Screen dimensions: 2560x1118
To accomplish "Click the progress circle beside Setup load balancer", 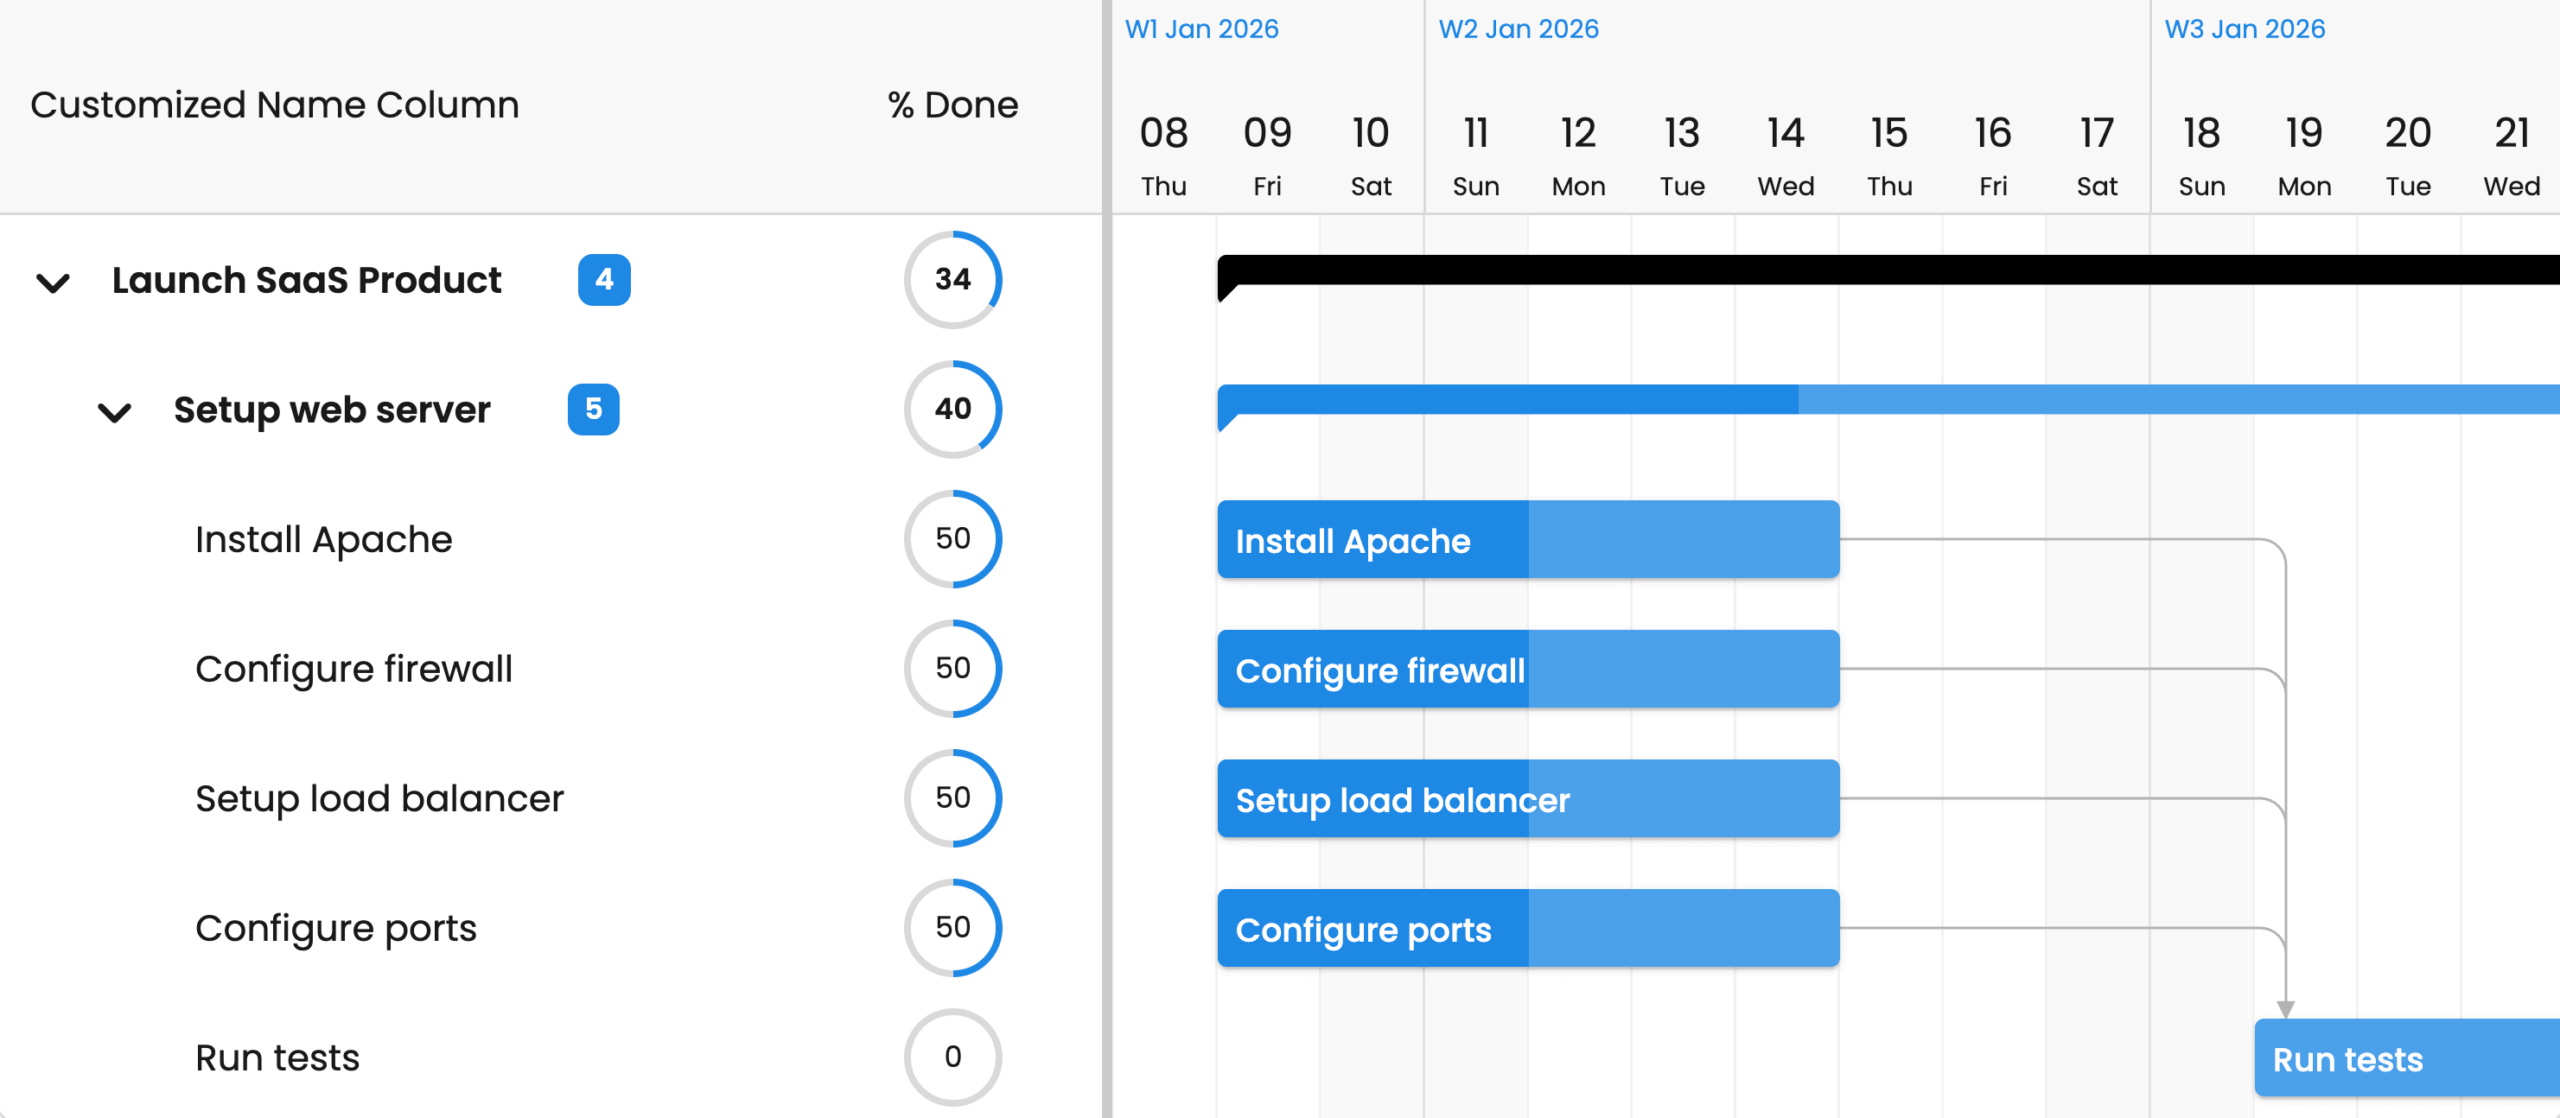I will pyautogui.click(x=952, y=797).
